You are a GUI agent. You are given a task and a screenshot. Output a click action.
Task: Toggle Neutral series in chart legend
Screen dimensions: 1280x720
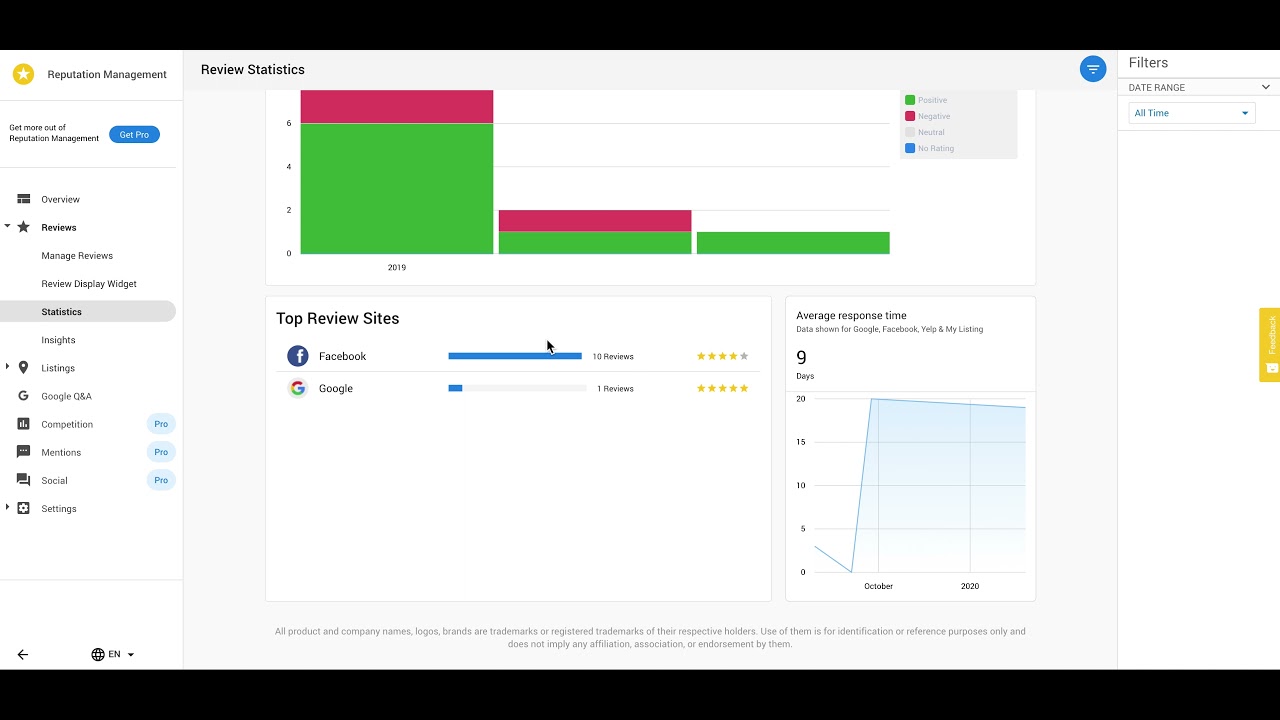(x=924, y=132)
